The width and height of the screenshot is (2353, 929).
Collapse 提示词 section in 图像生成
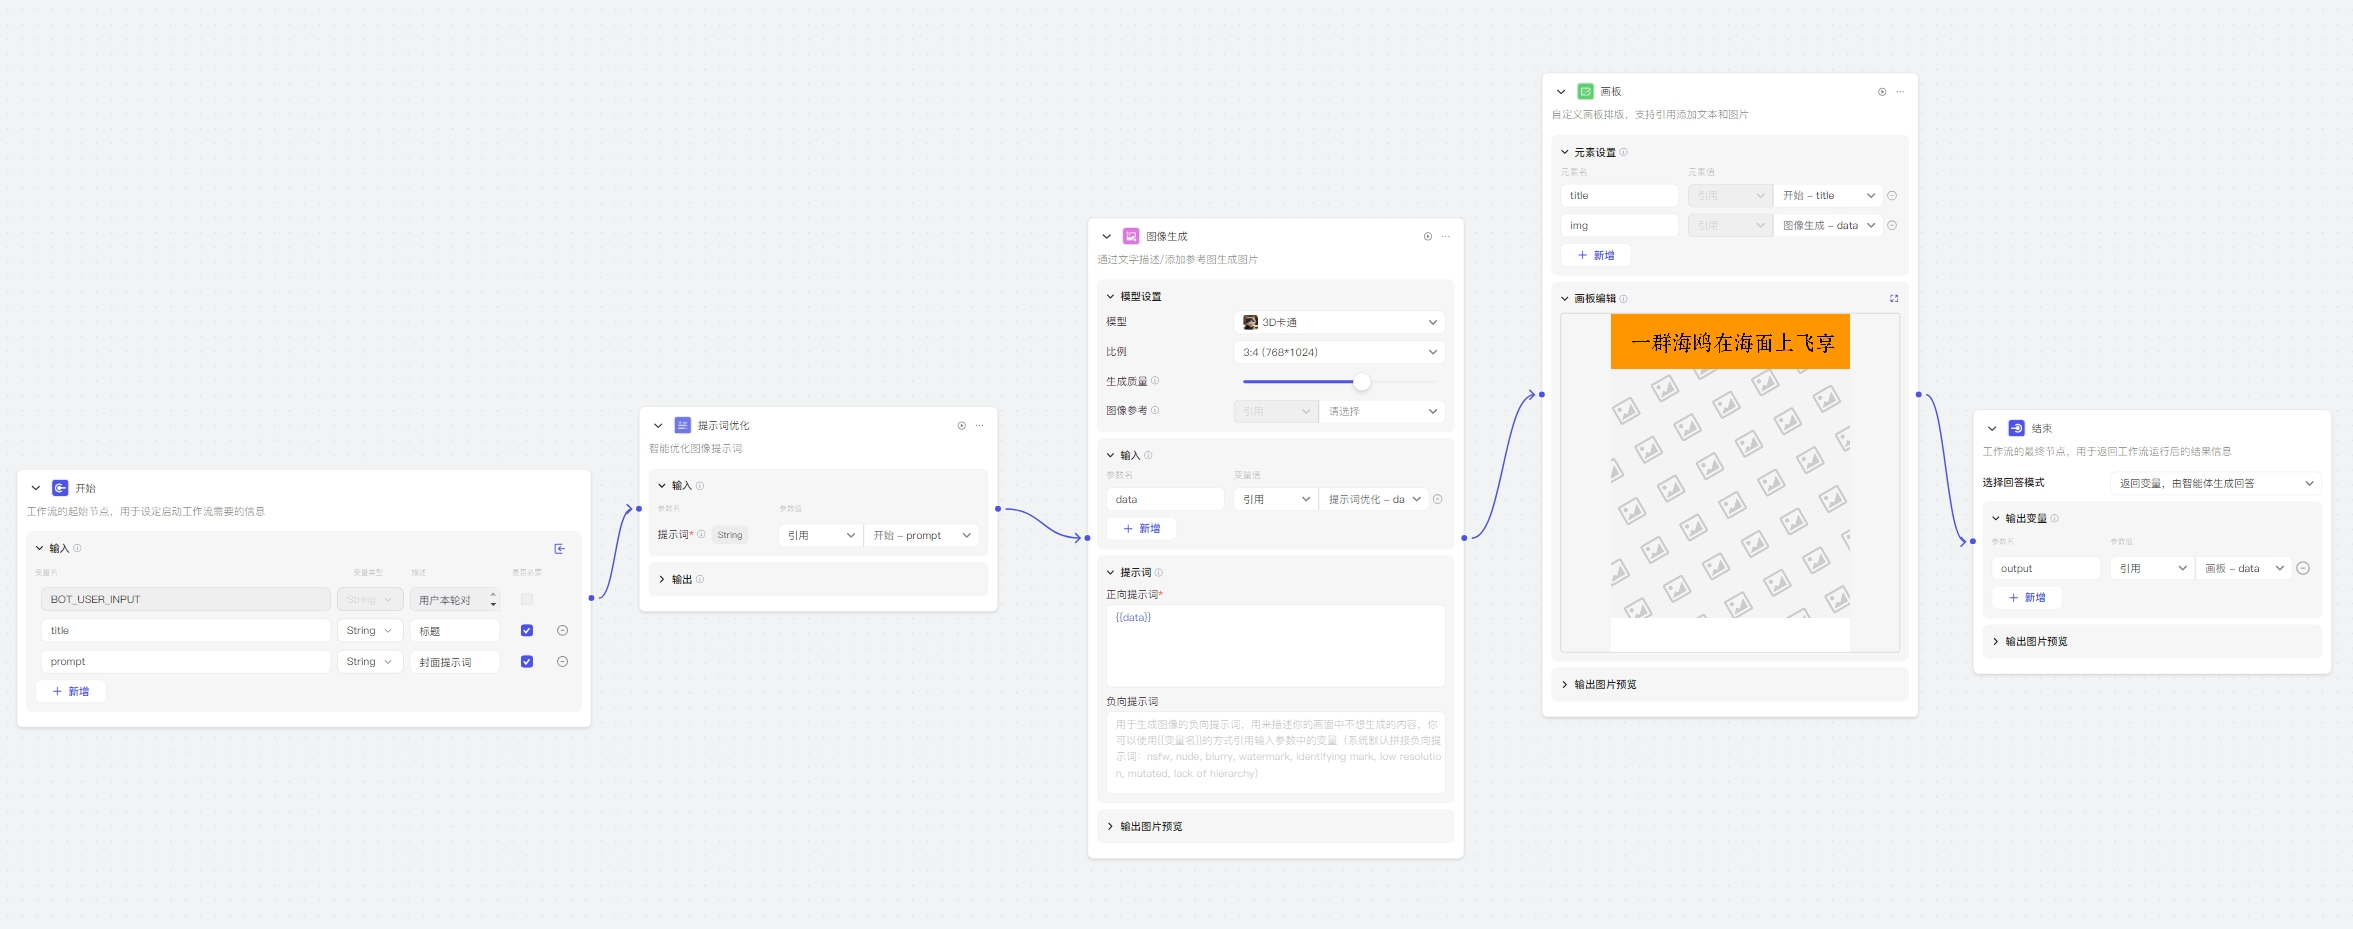coord(1110,572)
